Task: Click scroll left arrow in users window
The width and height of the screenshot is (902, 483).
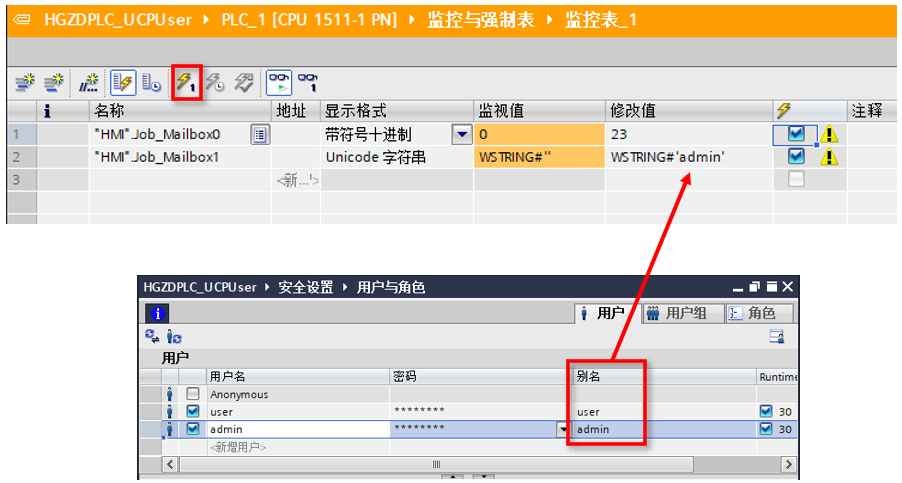Action: tap(170, 464)
